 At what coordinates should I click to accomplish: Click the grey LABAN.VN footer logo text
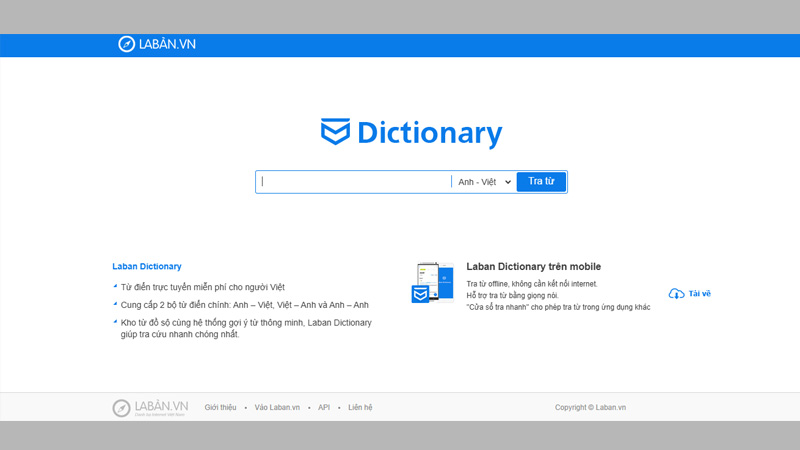(x=161, y=407)
